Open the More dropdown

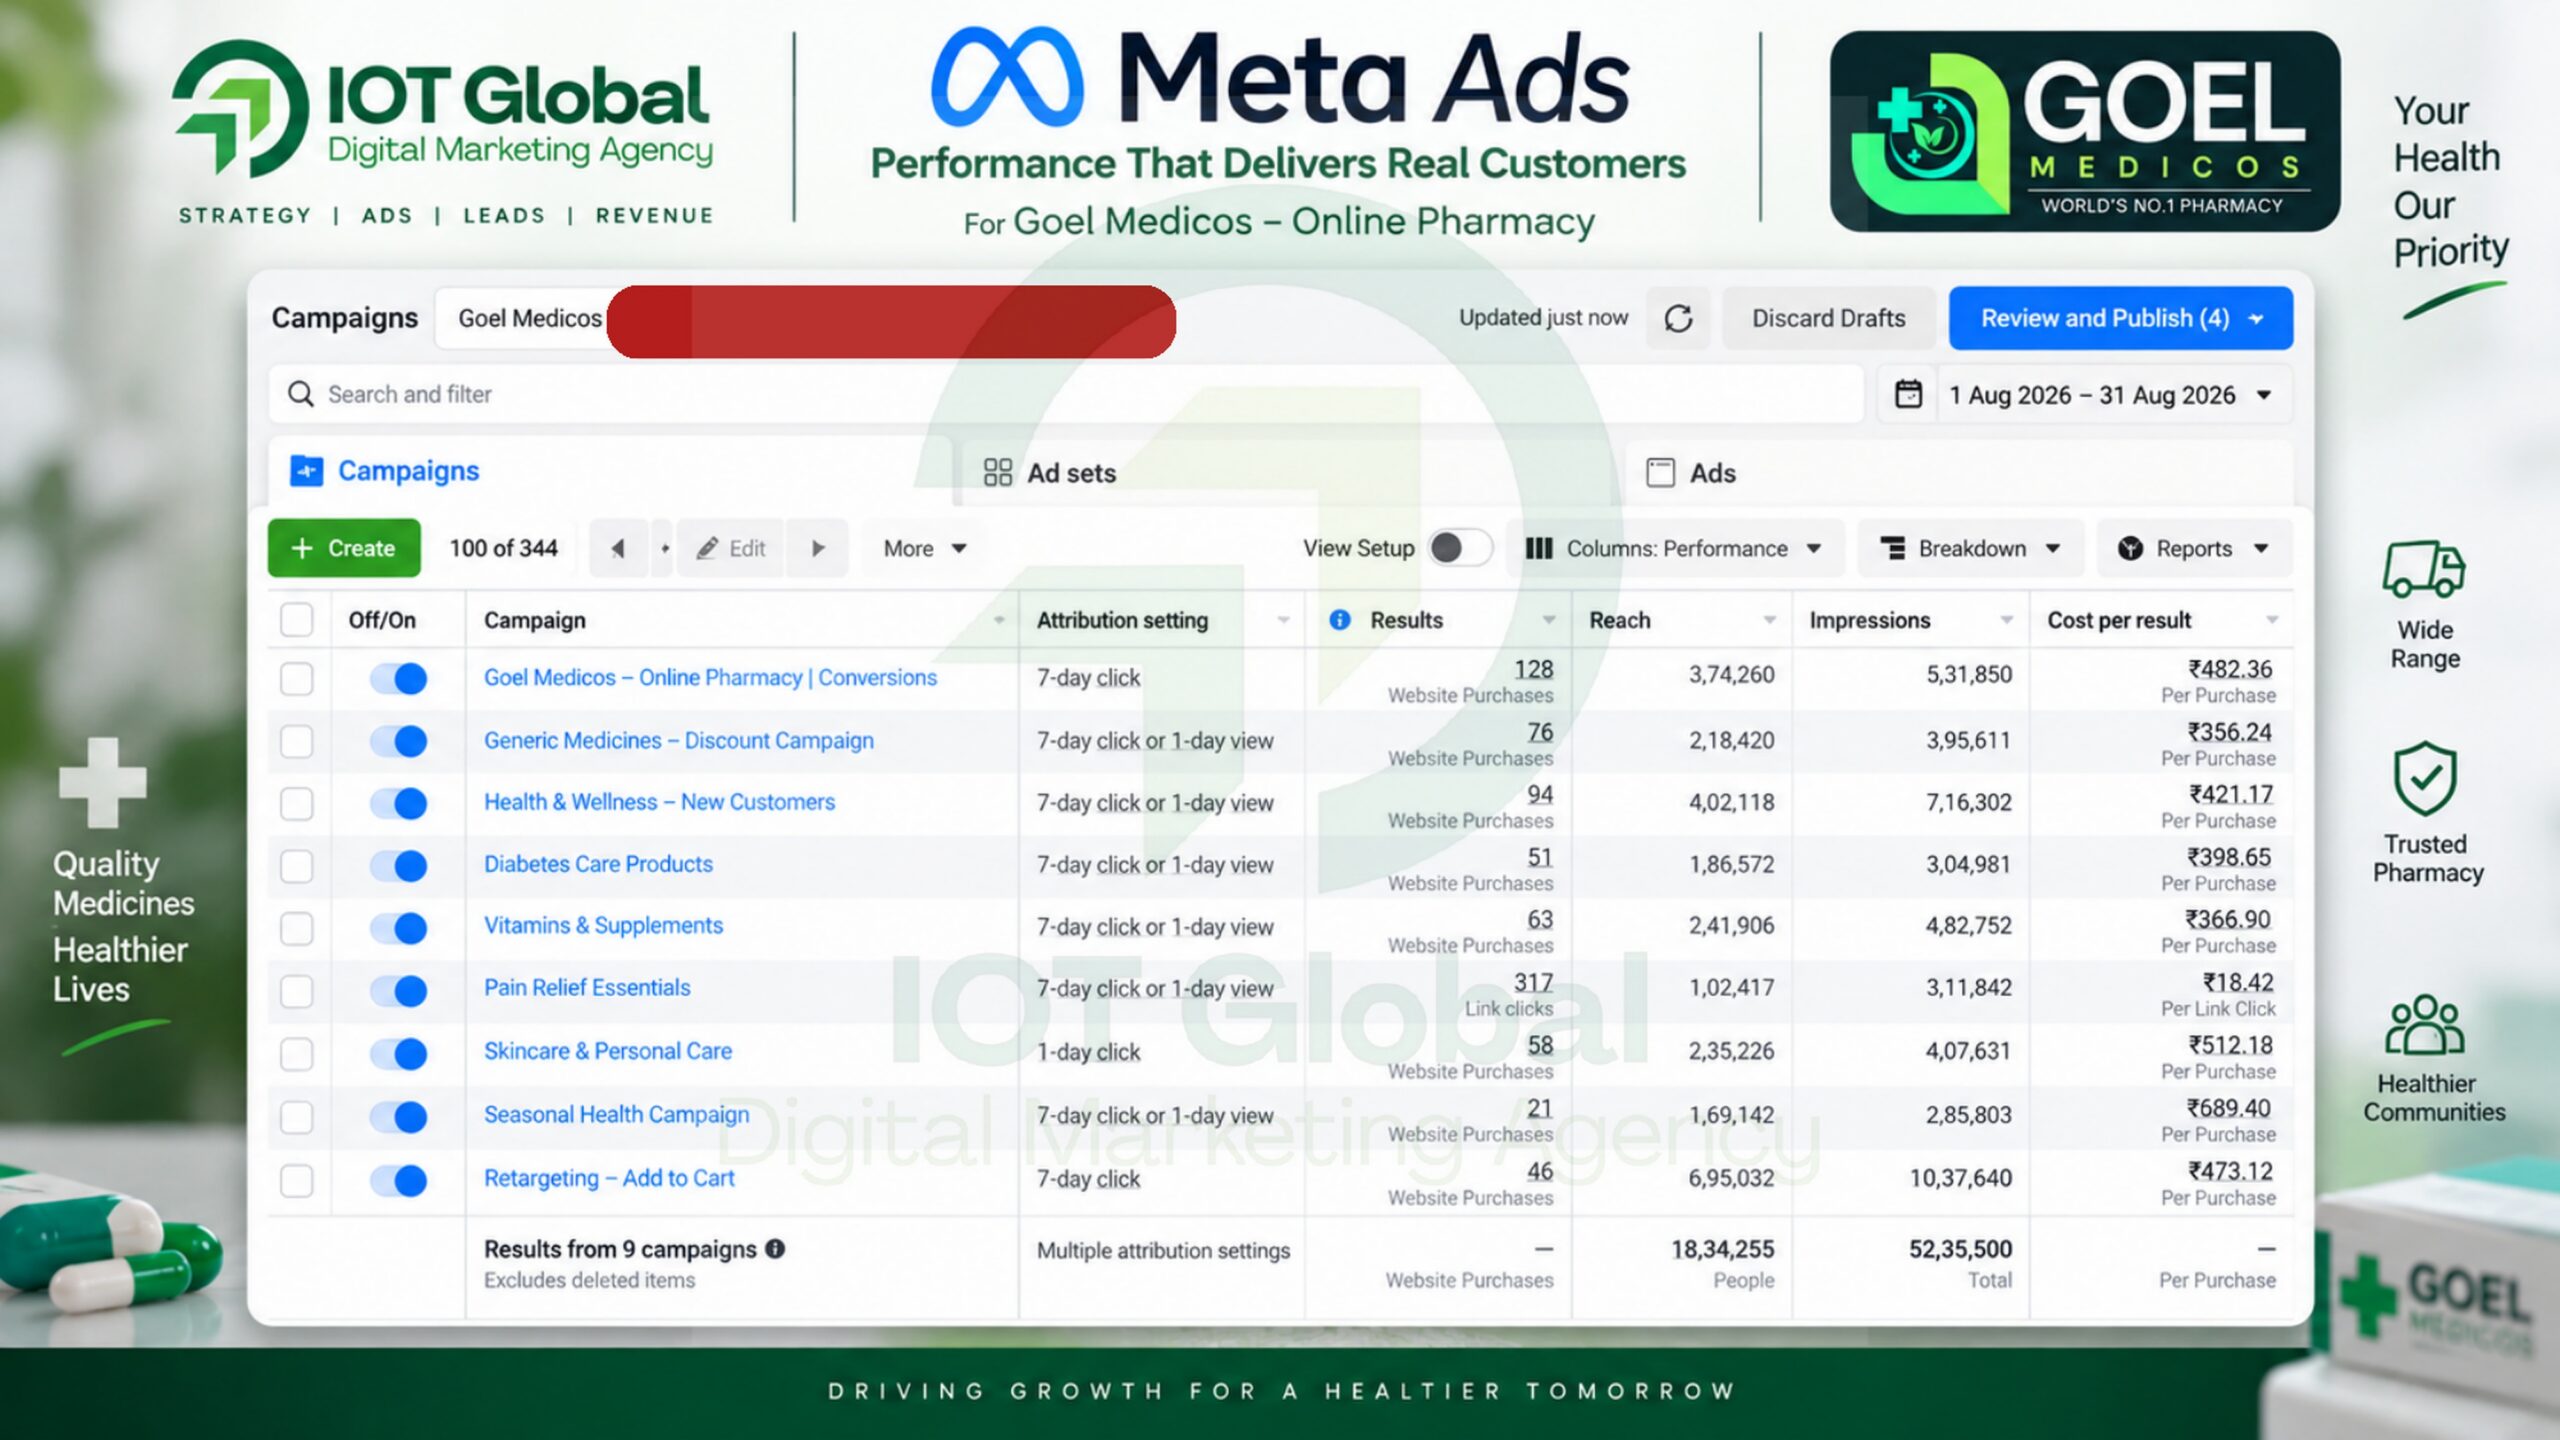[x=925, y=548]
